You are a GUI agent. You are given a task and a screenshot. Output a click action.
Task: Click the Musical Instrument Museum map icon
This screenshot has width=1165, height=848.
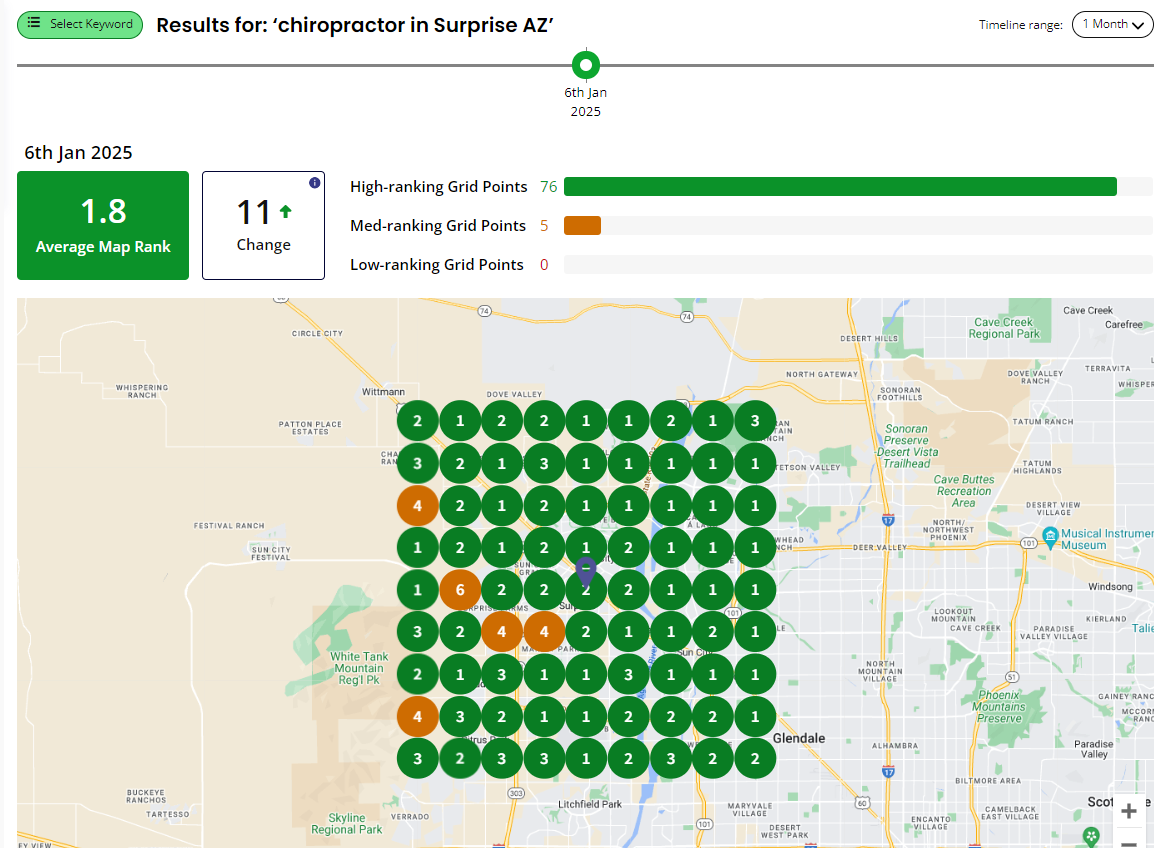(x=1050, y=535)
